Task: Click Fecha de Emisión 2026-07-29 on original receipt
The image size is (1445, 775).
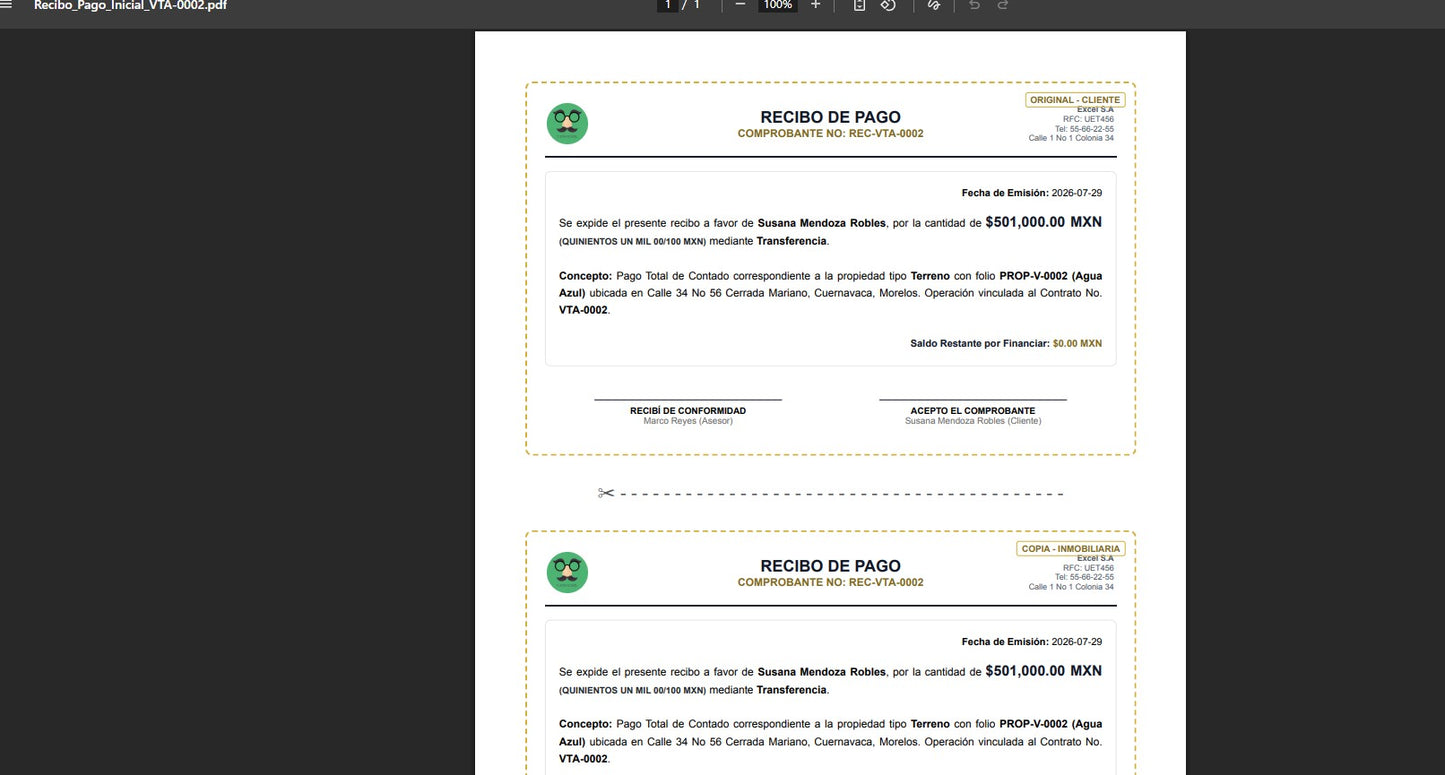Action: (x=1032, y=193)
